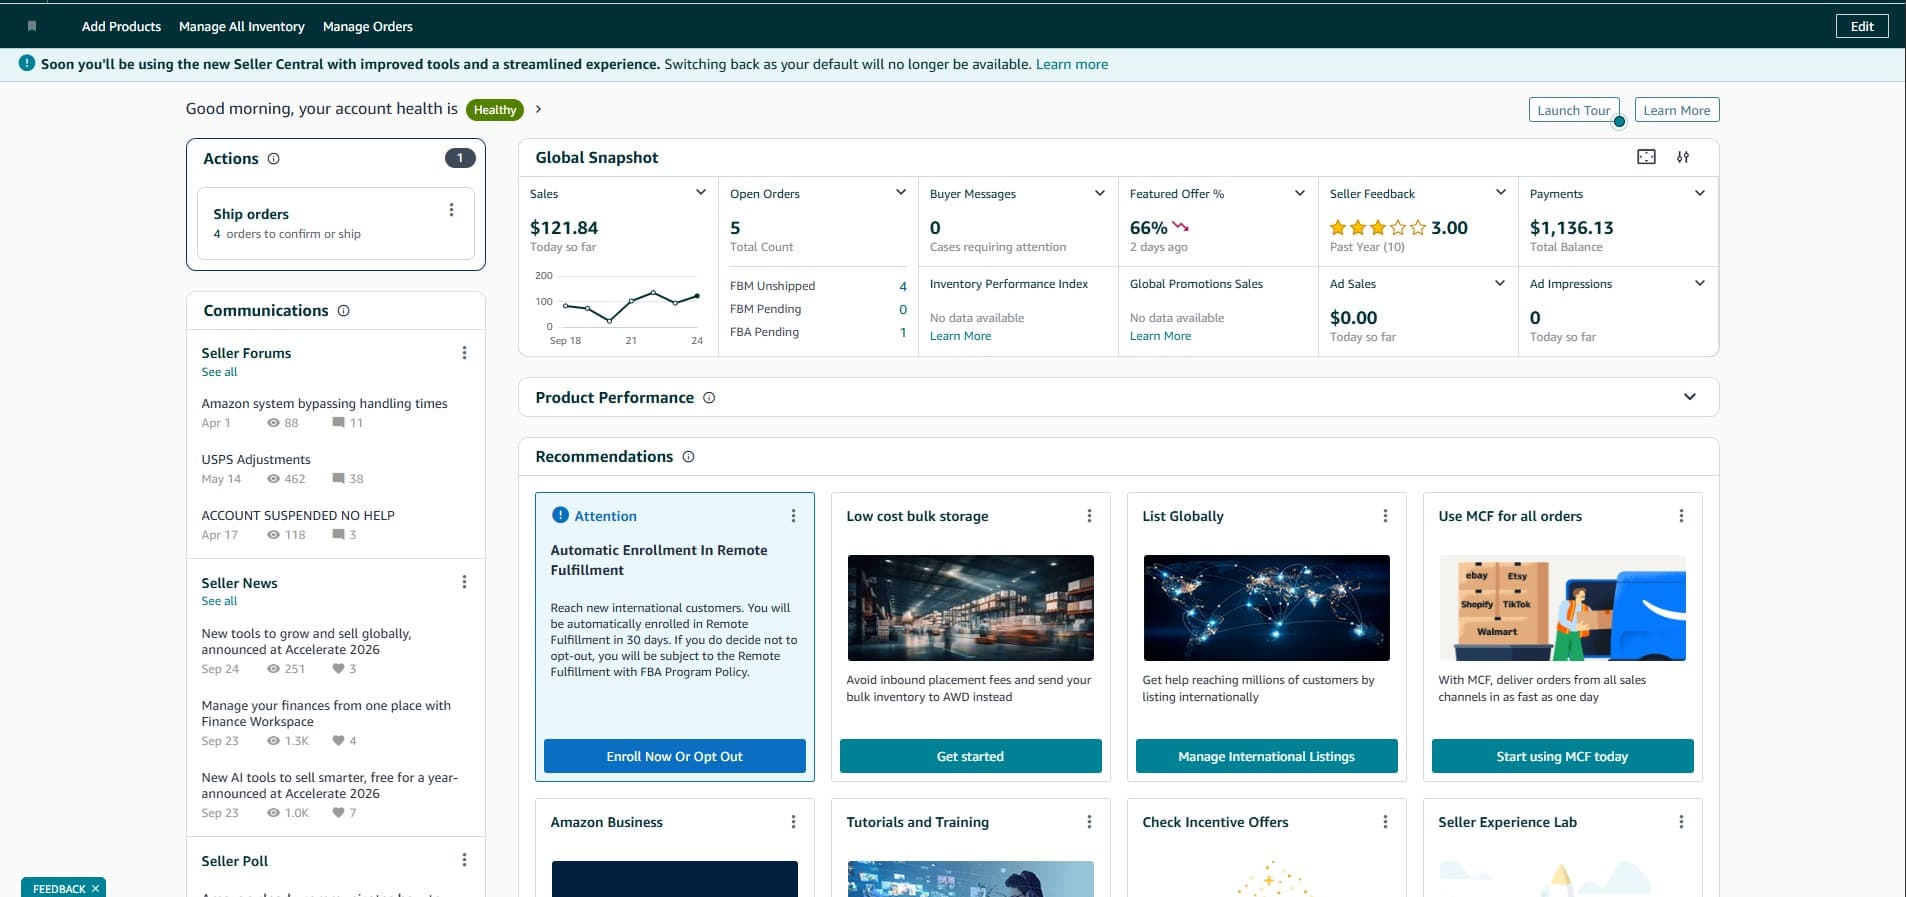The image size is (1906, 897).
Task: Click the Launch Tour button
Action: [x=1574, y=110]
